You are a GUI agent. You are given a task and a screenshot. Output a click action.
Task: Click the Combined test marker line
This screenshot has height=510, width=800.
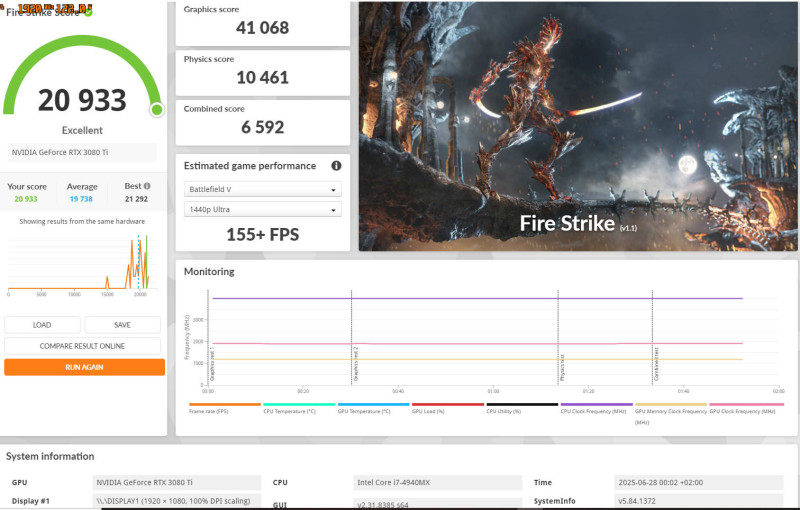[653, 337]
